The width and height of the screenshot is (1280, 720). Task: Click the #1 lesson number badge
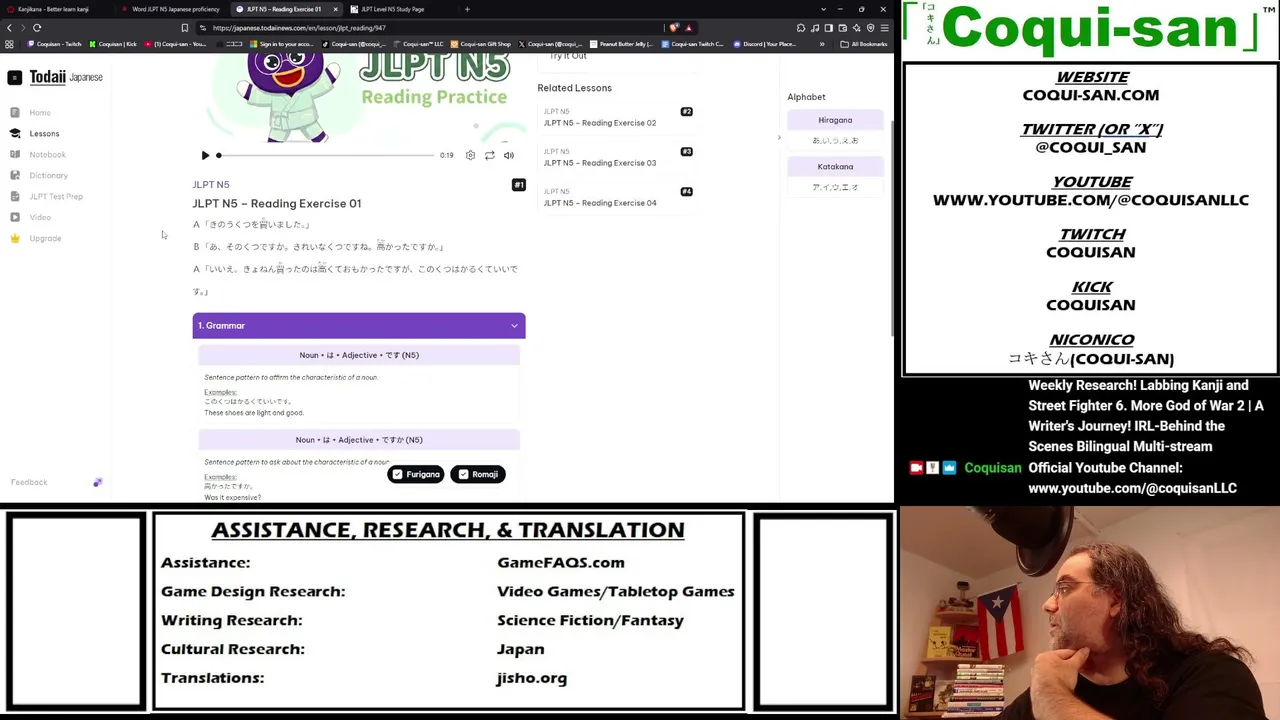(x=518, y=185)
